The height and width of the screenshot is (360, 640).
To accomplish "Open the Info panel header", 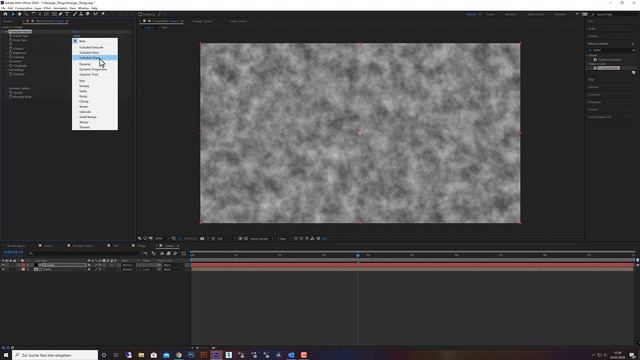I will [x=591, y=21].
